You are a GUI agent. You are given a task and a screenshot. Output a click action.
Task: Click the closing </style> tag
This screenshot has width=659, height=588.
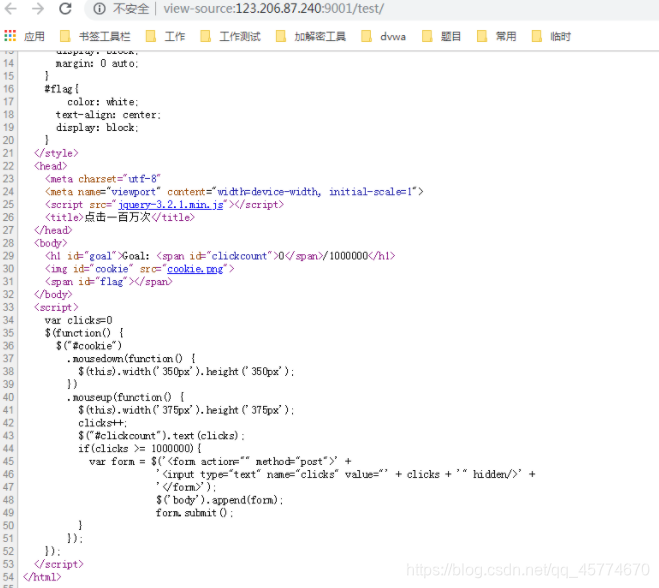pos(56,153)
